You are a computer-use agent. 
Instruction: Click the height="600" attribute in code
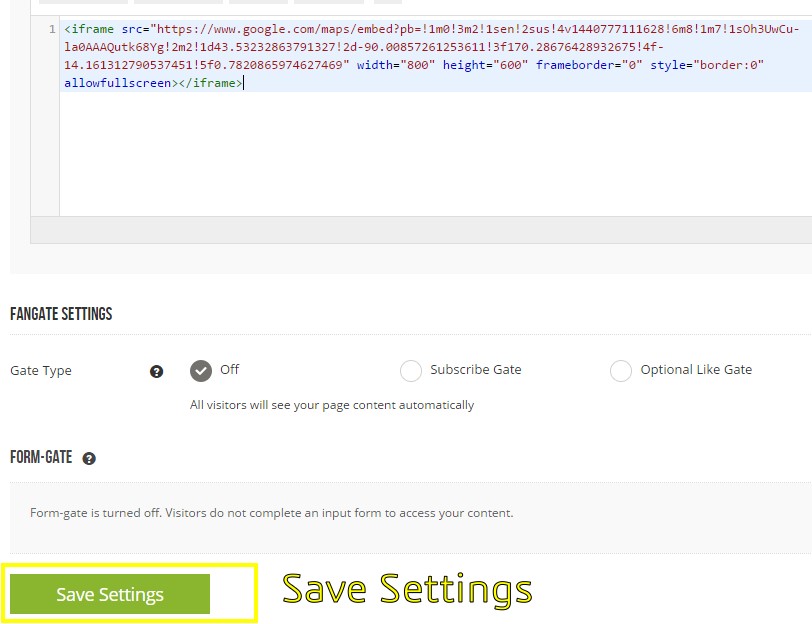[485, 65]
